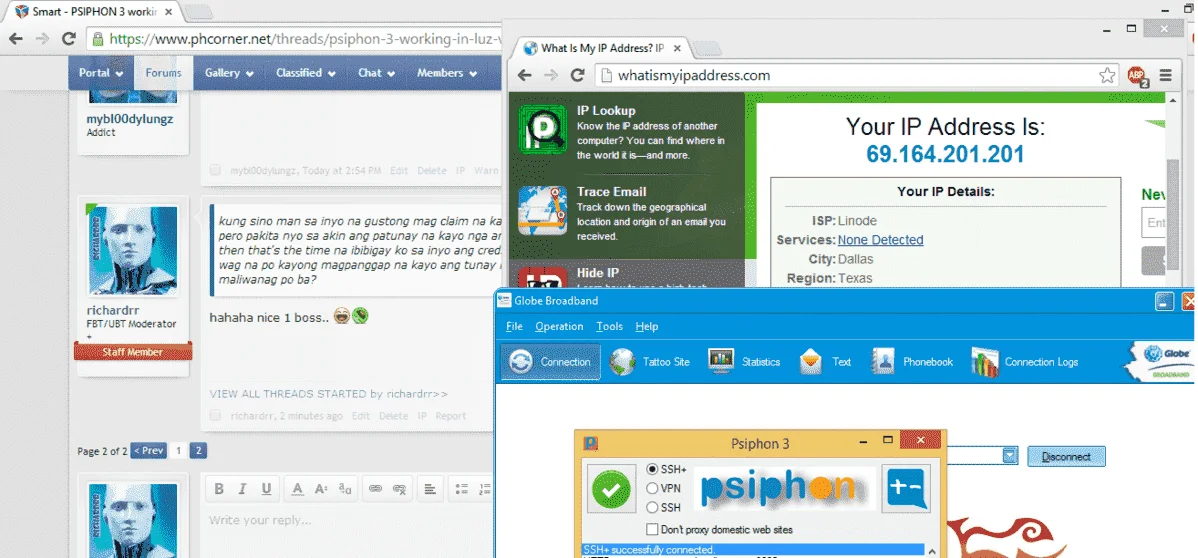Click the Disconnect button in Globe Broadband

[x=1066, y=456]
